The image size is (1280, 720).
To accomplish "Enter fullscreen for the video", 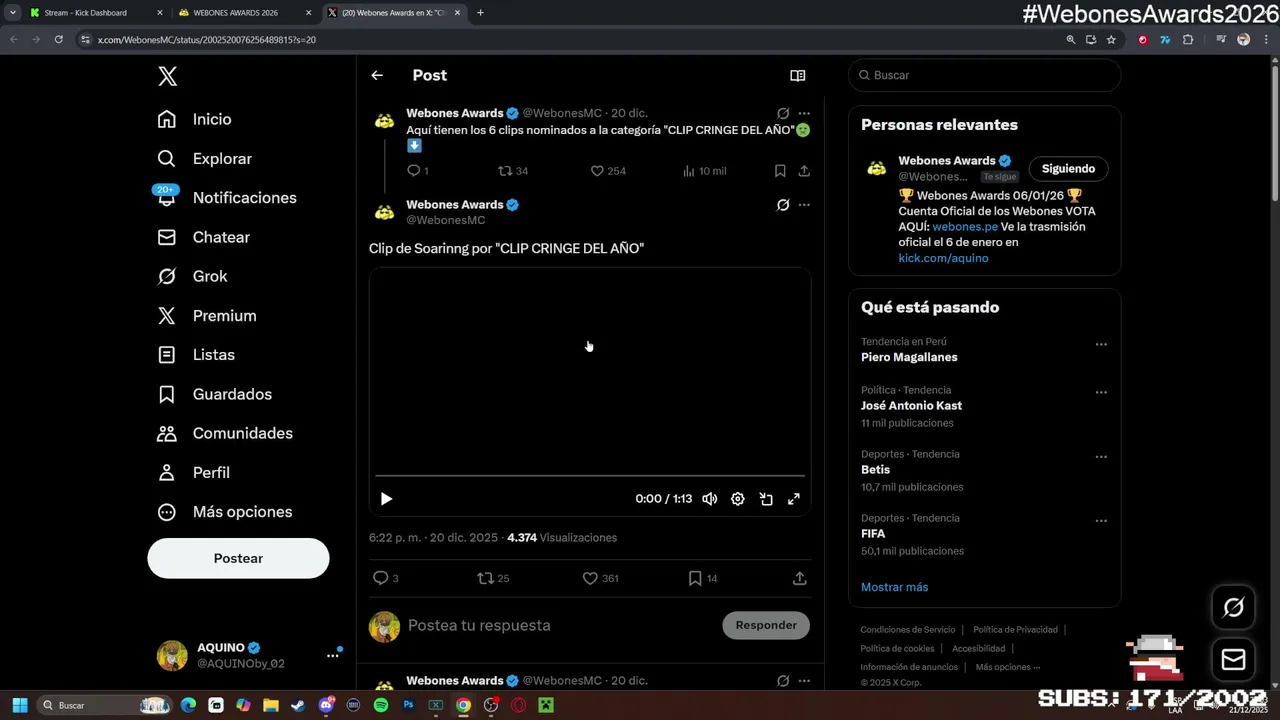I will tap(794, 499).
